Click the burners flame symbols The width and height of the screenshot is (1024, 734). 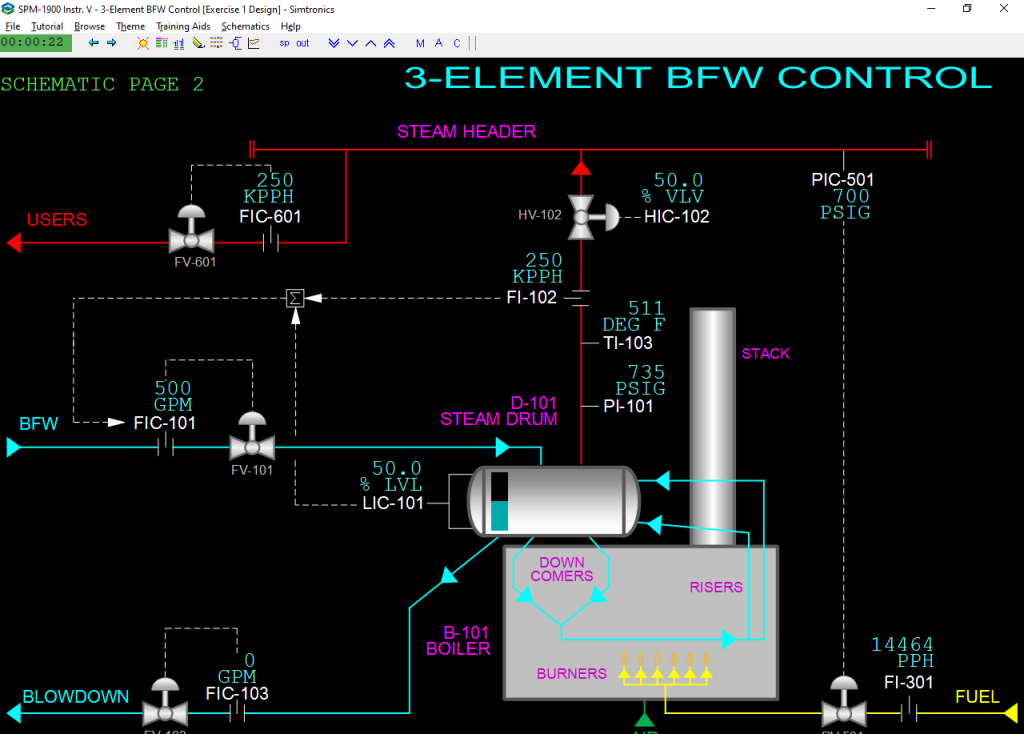point(665,667)
